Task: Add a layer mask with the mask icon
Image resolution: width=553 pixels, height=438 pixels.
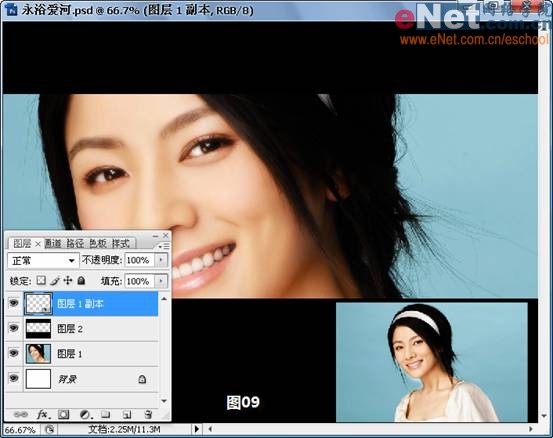Action: tap(63, 414)
